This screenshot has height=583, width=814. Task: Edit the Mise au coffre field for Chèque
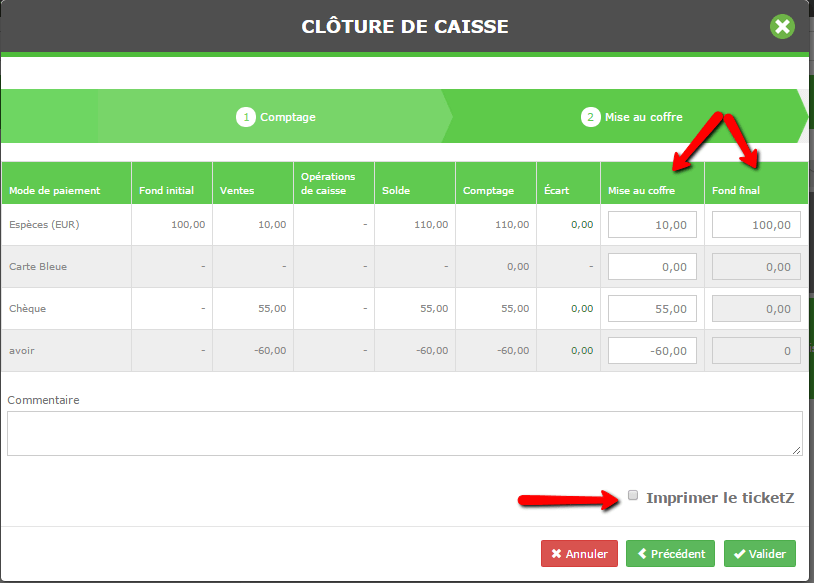[x=652, y=309]
